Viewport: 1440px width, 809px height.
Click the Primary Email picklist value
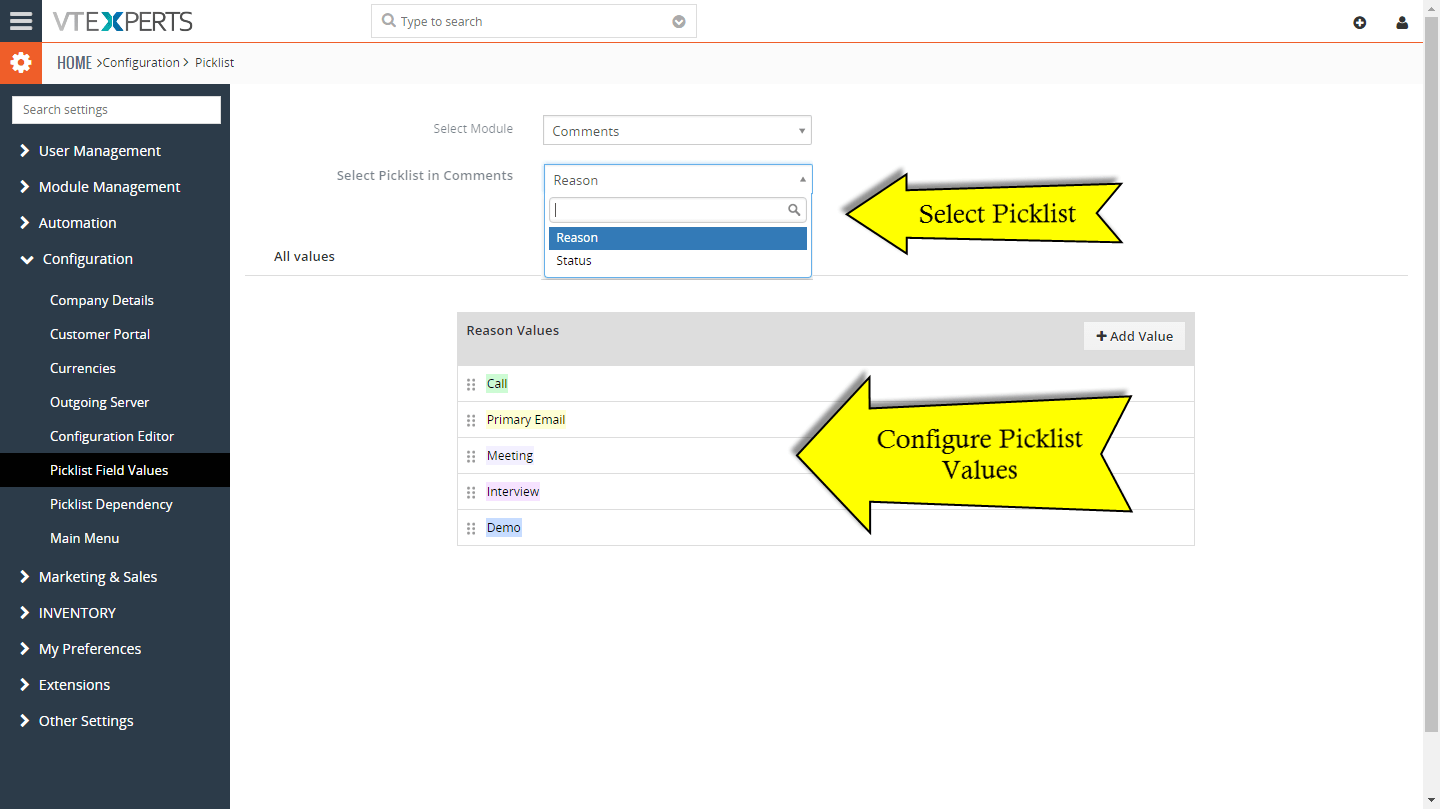click(x=525, y=419)
